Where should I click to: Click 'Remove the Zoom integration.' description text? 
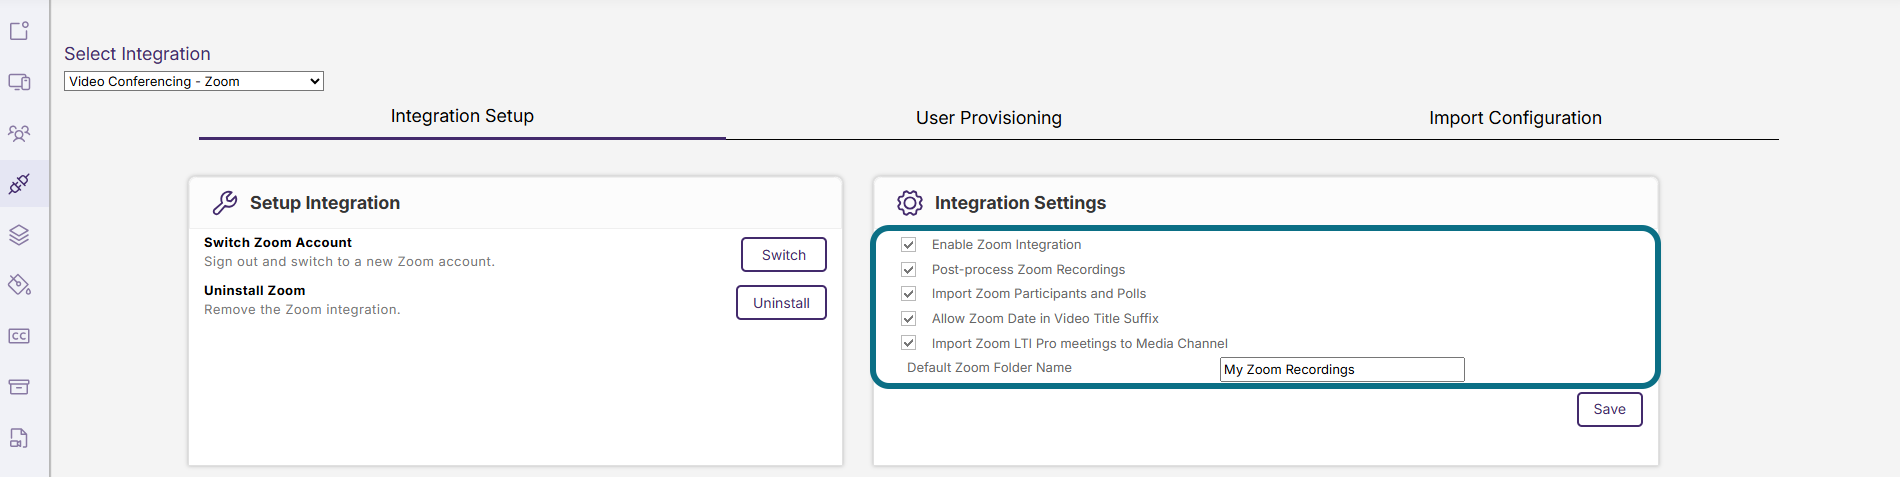click(x=302, y=310)
